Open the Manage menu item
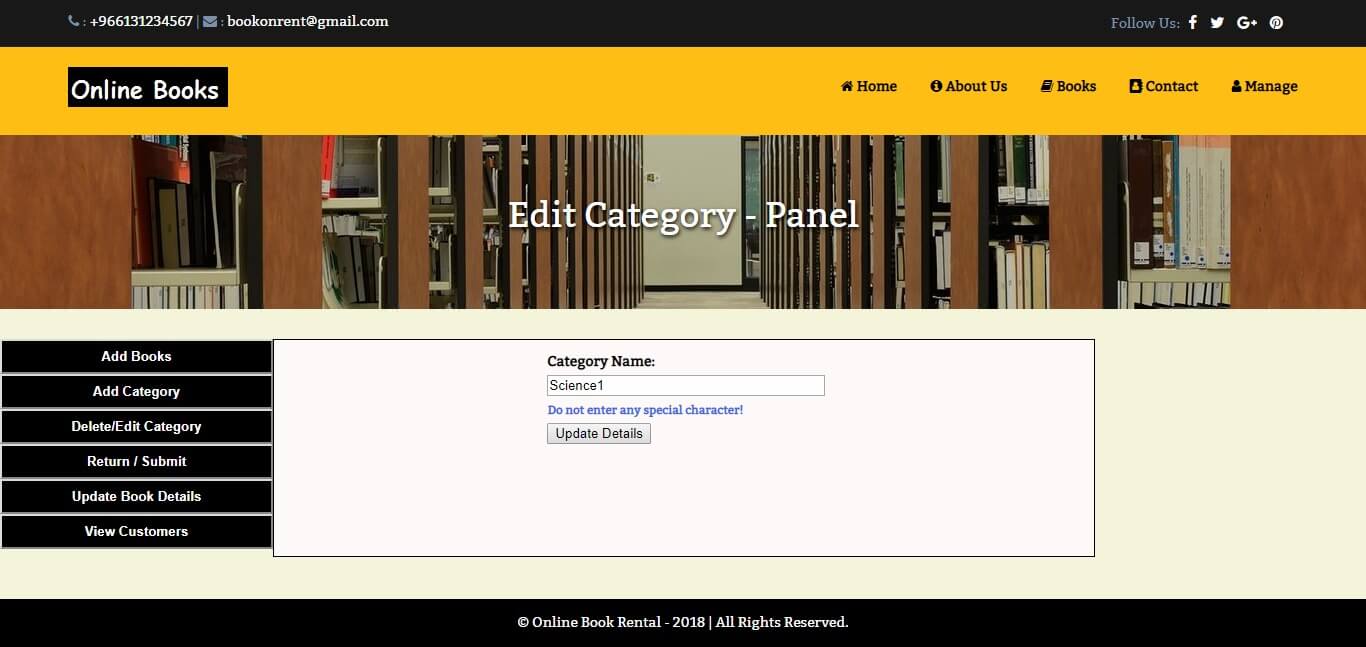1366x647 pixels. pyautogui.click(x=1265, y=86)
